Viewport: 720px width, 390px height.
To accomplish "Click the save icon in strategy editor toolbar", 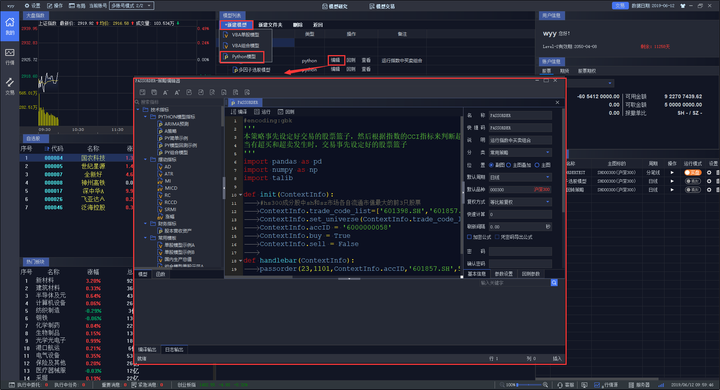I will (x=142, y=92).
